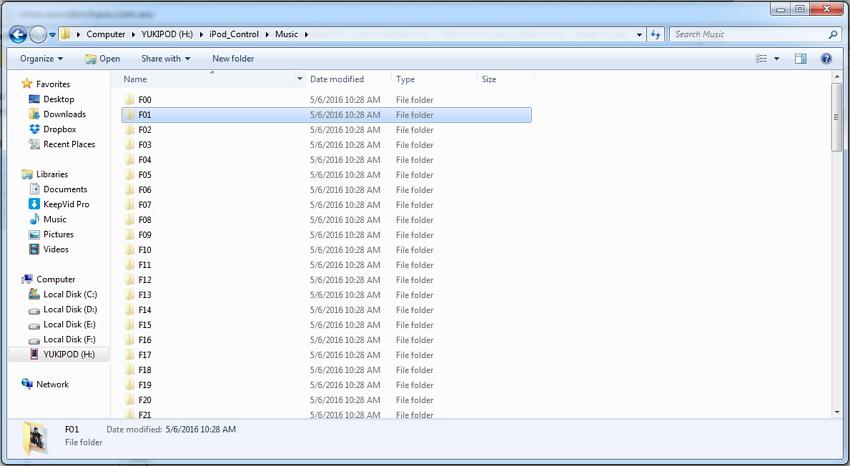
Task: Toggle the preview pane icon
Action: click(x=800, y=59)
